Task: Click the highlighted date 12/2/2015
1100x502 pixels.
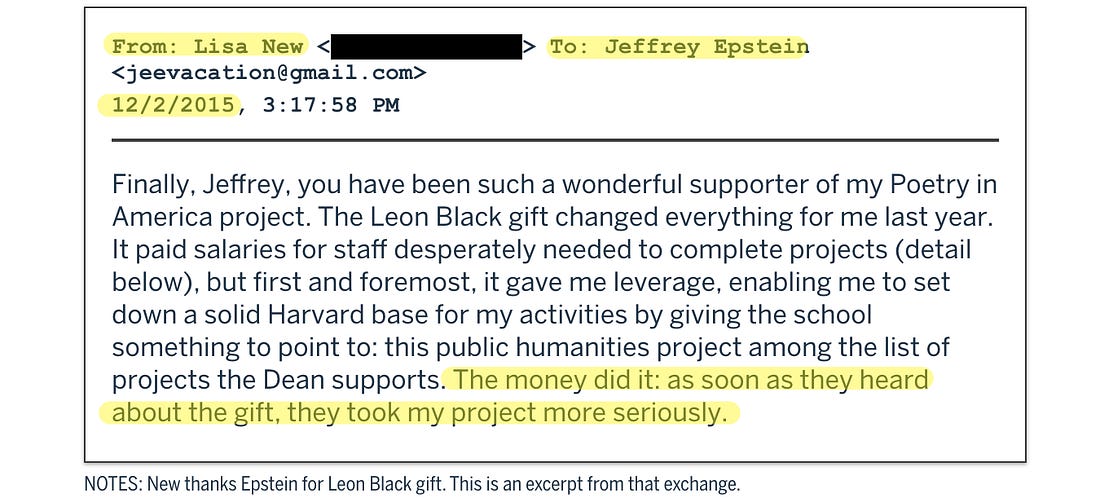Action: click(170, 104)
